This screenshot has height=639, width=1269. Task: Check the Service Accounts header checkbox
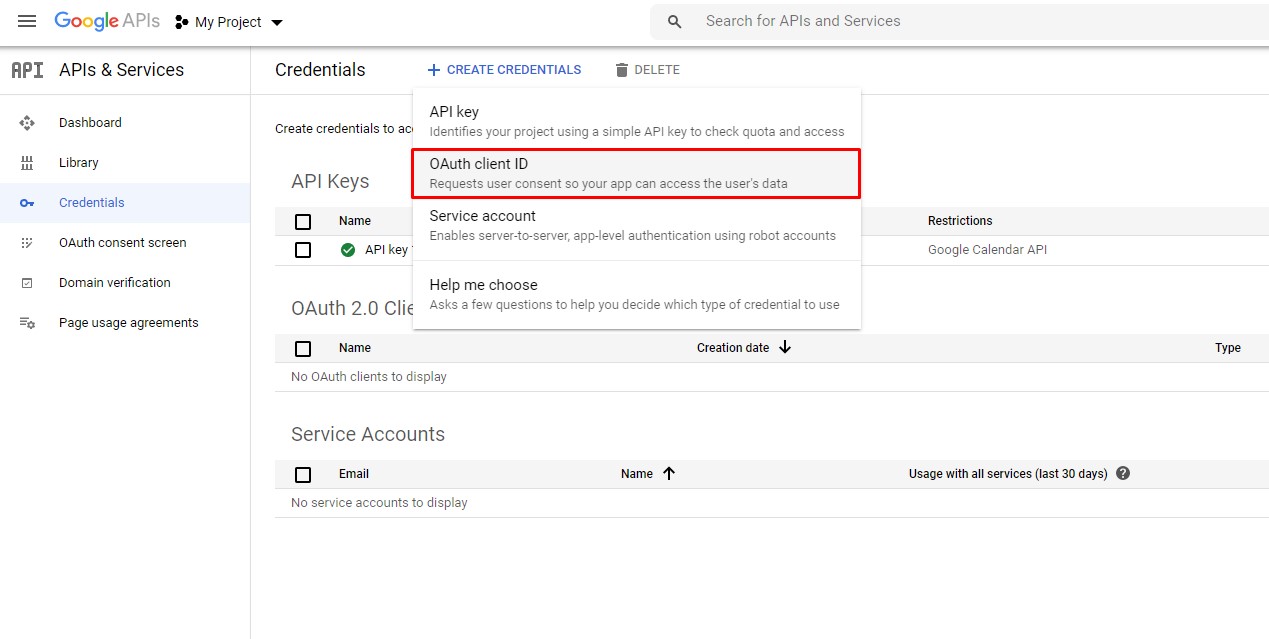tap(303, 474)
